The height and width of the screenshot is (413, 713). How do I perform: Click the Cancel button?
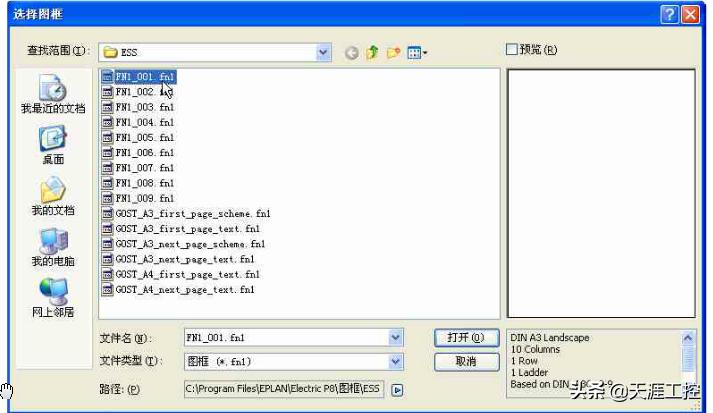click(467, 362)
